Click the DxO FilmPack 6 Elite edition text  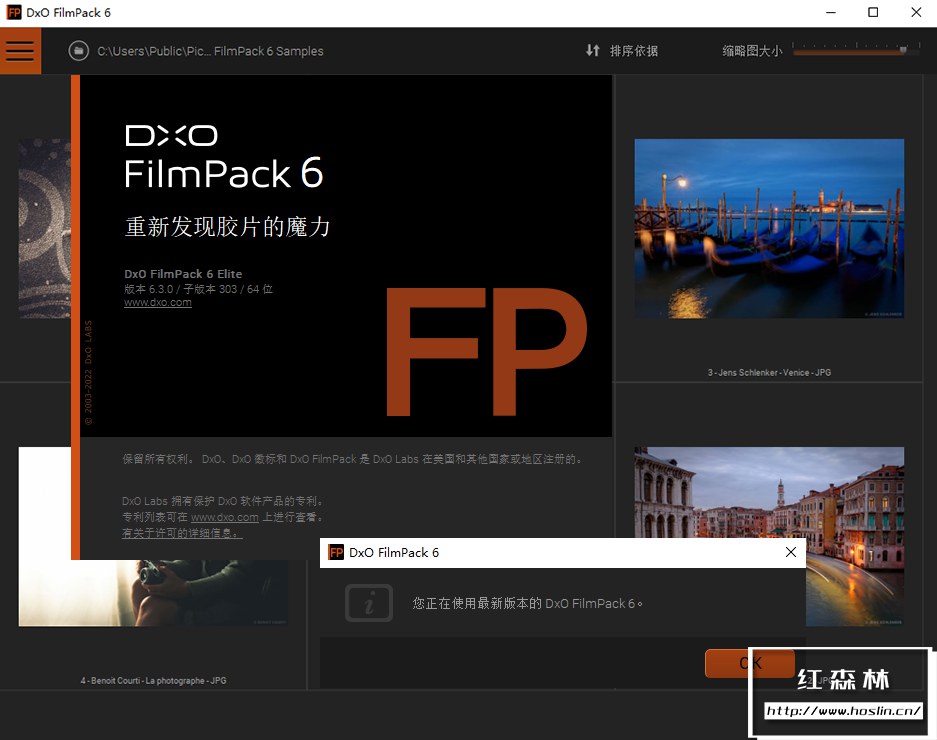(x=183, y=274)
